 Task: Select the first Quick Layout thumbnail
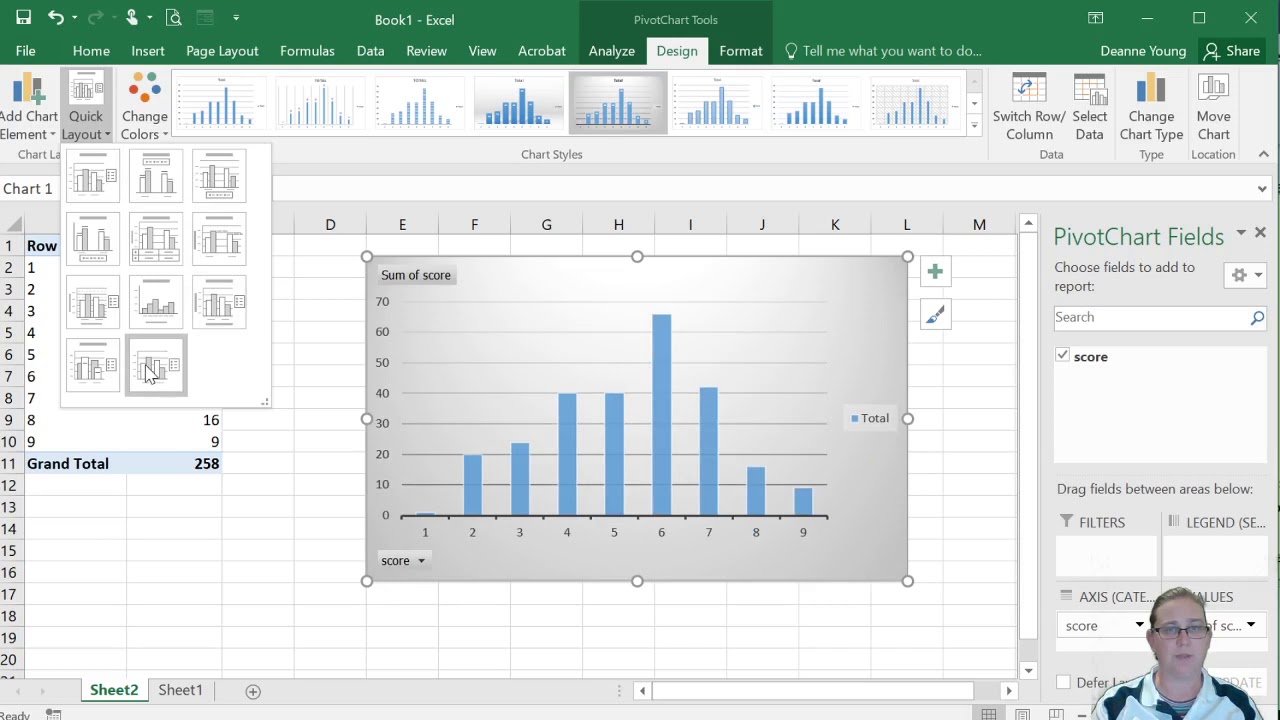pos(93,176)
